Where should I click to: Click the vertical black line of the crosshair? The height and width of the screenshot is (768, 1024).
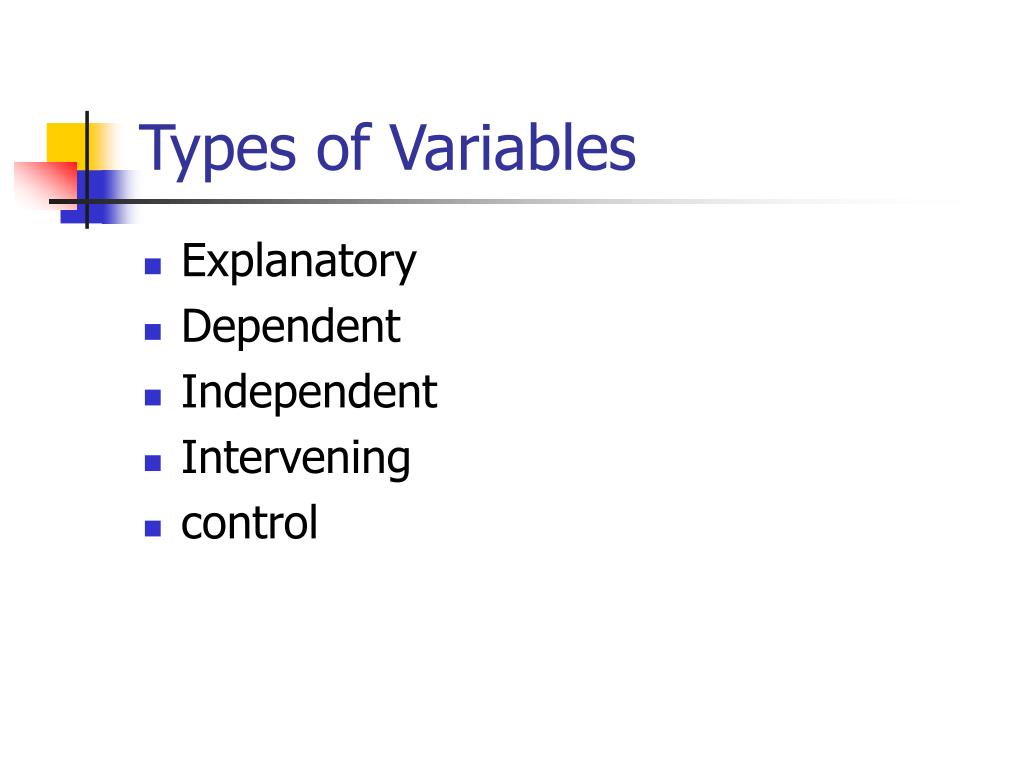tap(87, 170)
